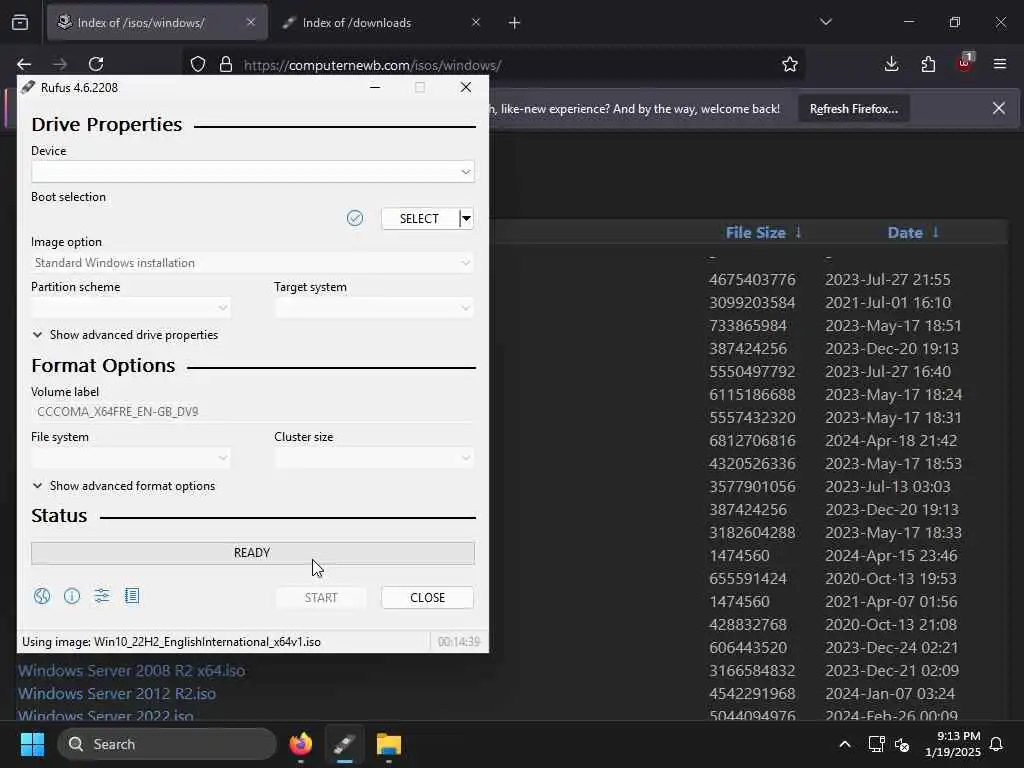Close the Index of /downloads tab
Viewport: 1024px width, 768px height.
[x=476, y=23]
